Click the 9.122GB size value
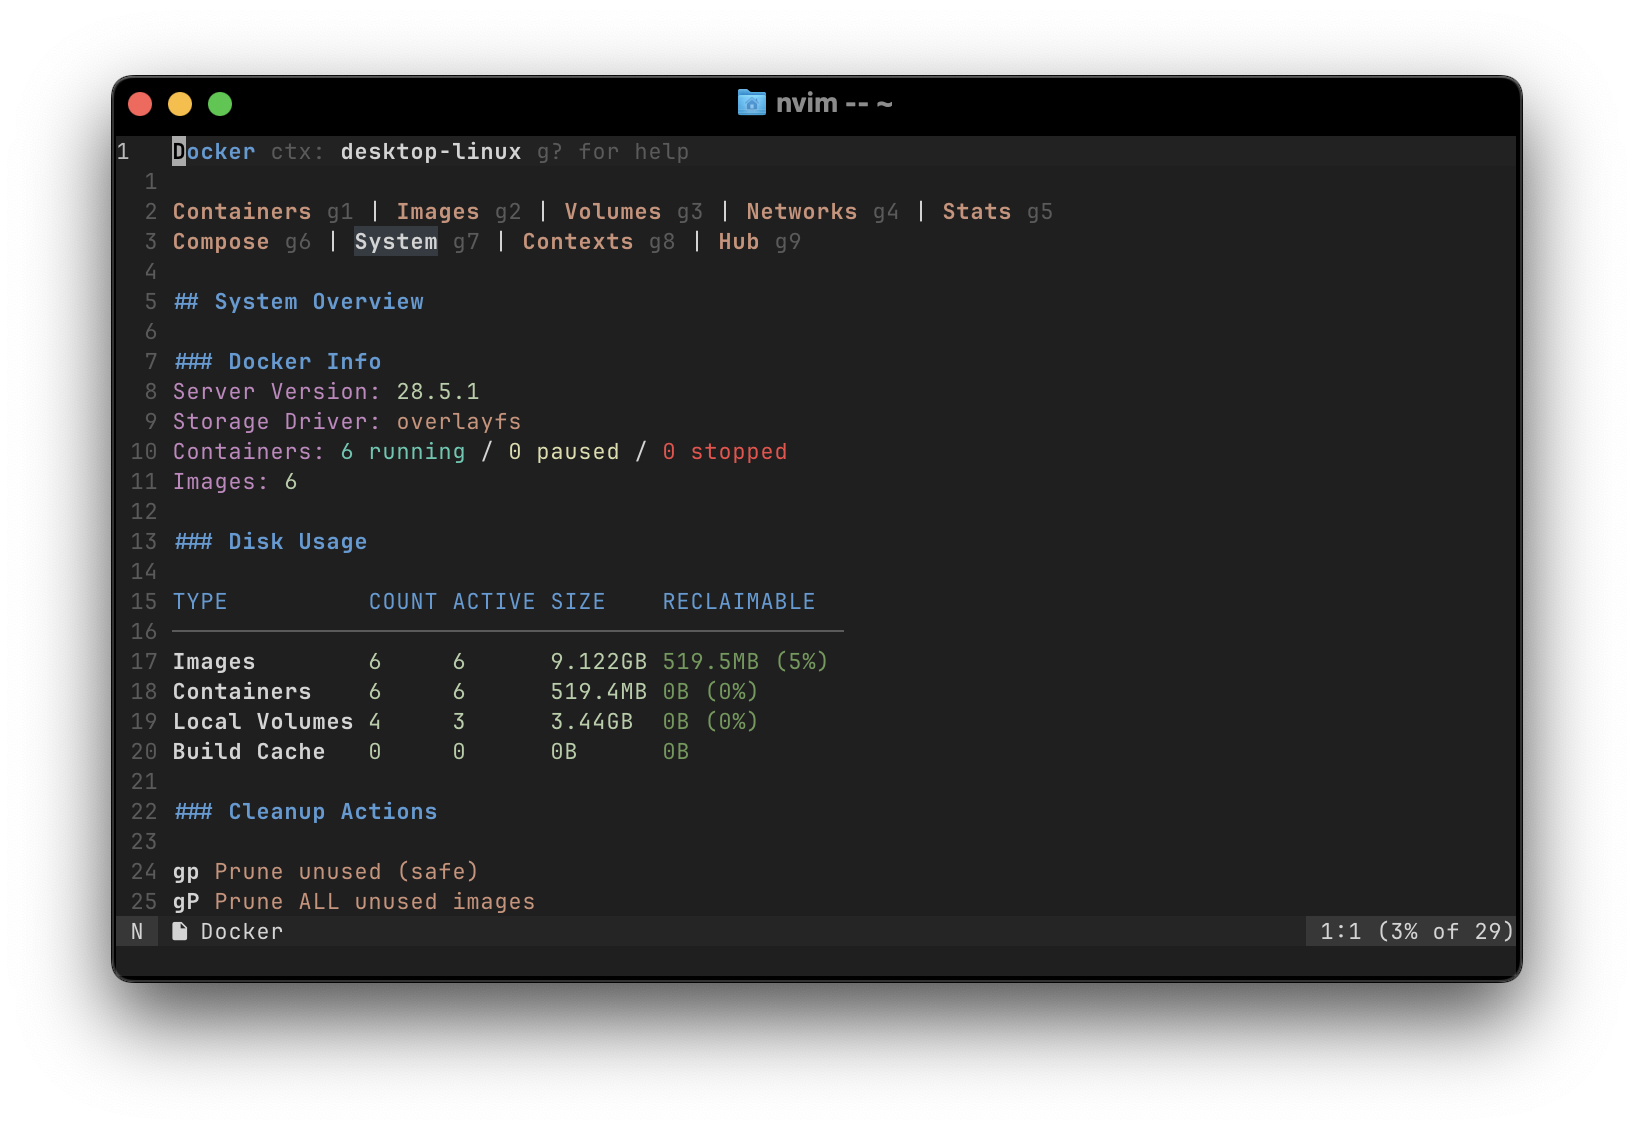The width and height of the screenshot is (1634, 1130). 599,662
